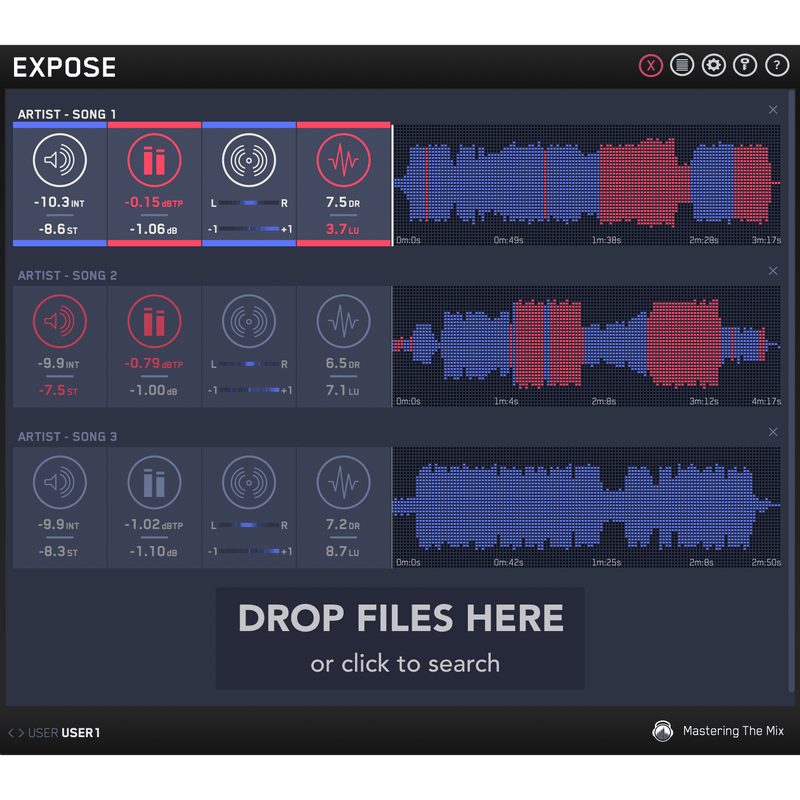
Task: Select Song 2 loudness speaker icon
Action: coord(60,321)
